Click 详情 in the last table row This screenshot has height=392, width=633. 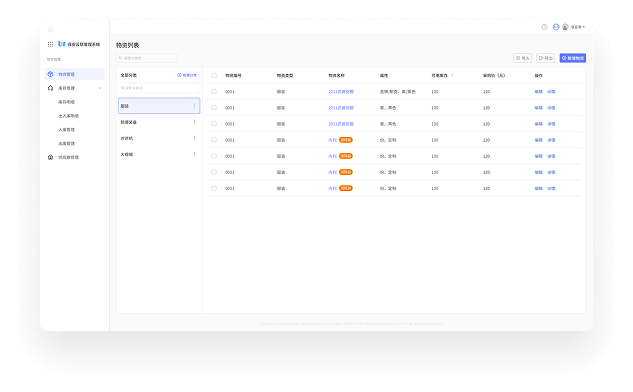(551, 189)
